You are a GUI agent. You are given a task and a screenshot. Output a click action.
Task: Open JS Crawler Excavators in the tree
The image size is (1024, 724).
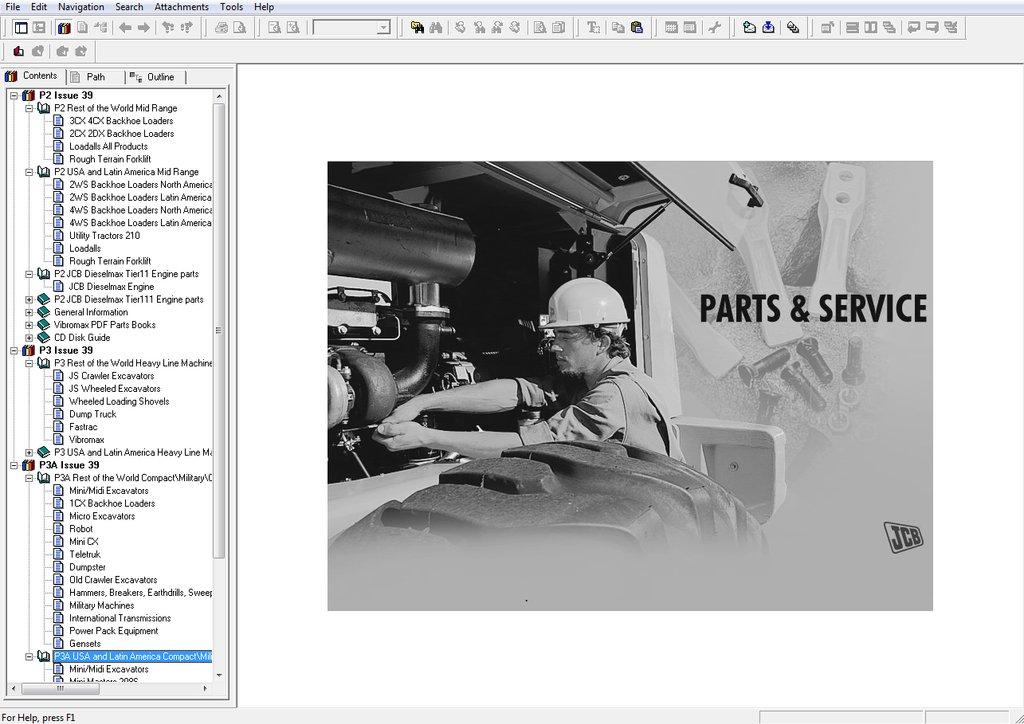point(111,376)
